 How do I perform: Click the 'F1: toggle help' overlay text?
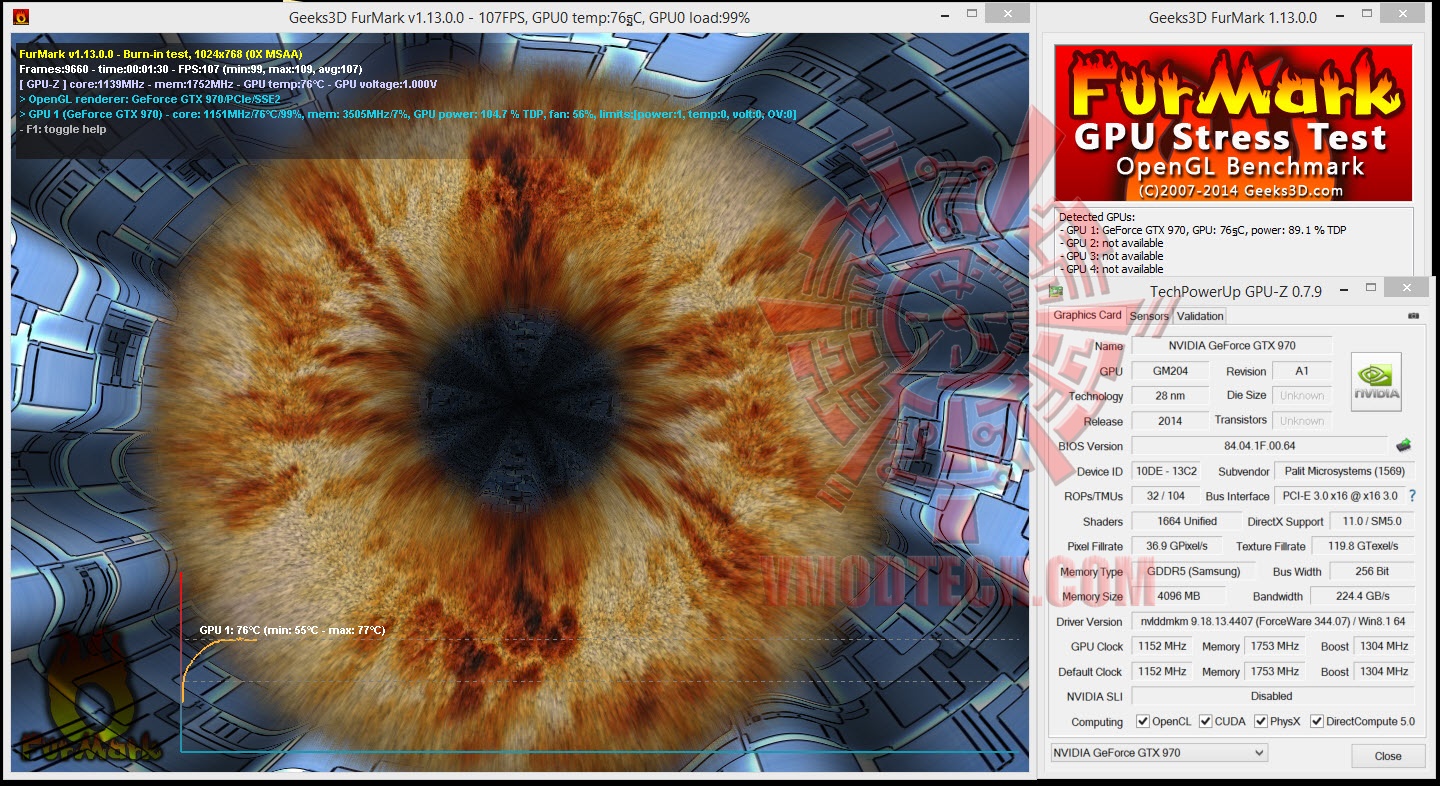click(x=64, y=129)
